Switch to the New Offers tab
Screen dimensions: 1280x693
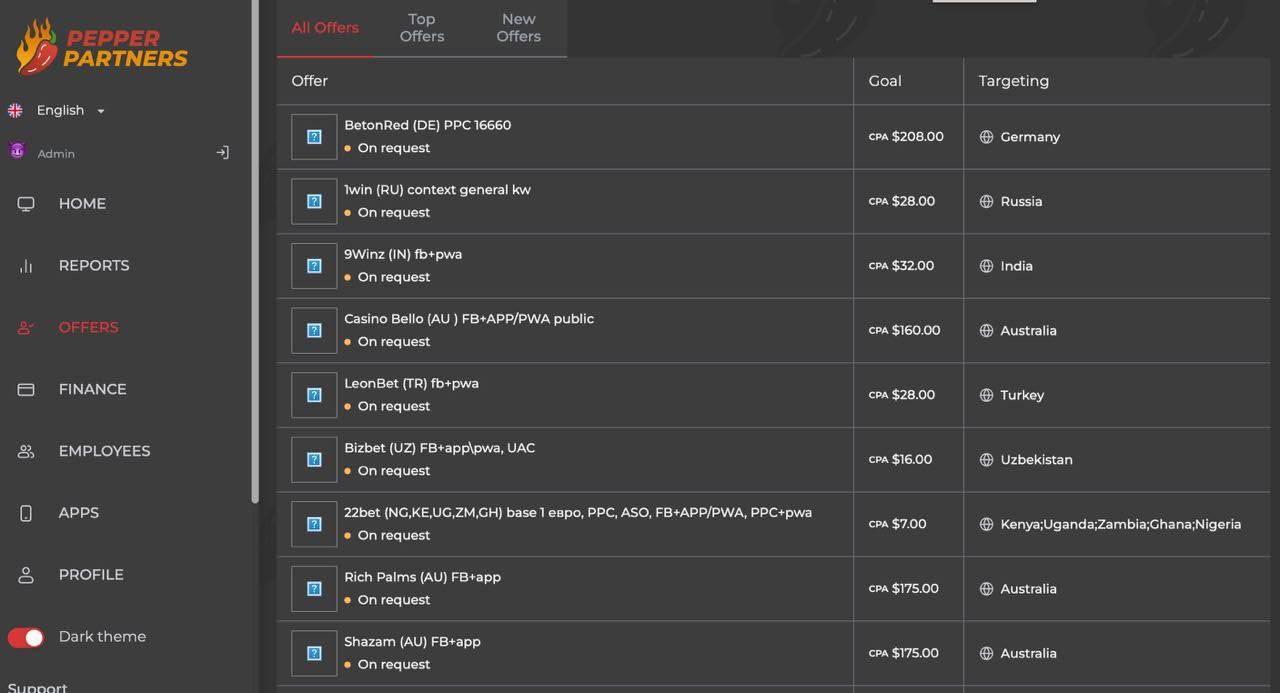tap(518, 28)
